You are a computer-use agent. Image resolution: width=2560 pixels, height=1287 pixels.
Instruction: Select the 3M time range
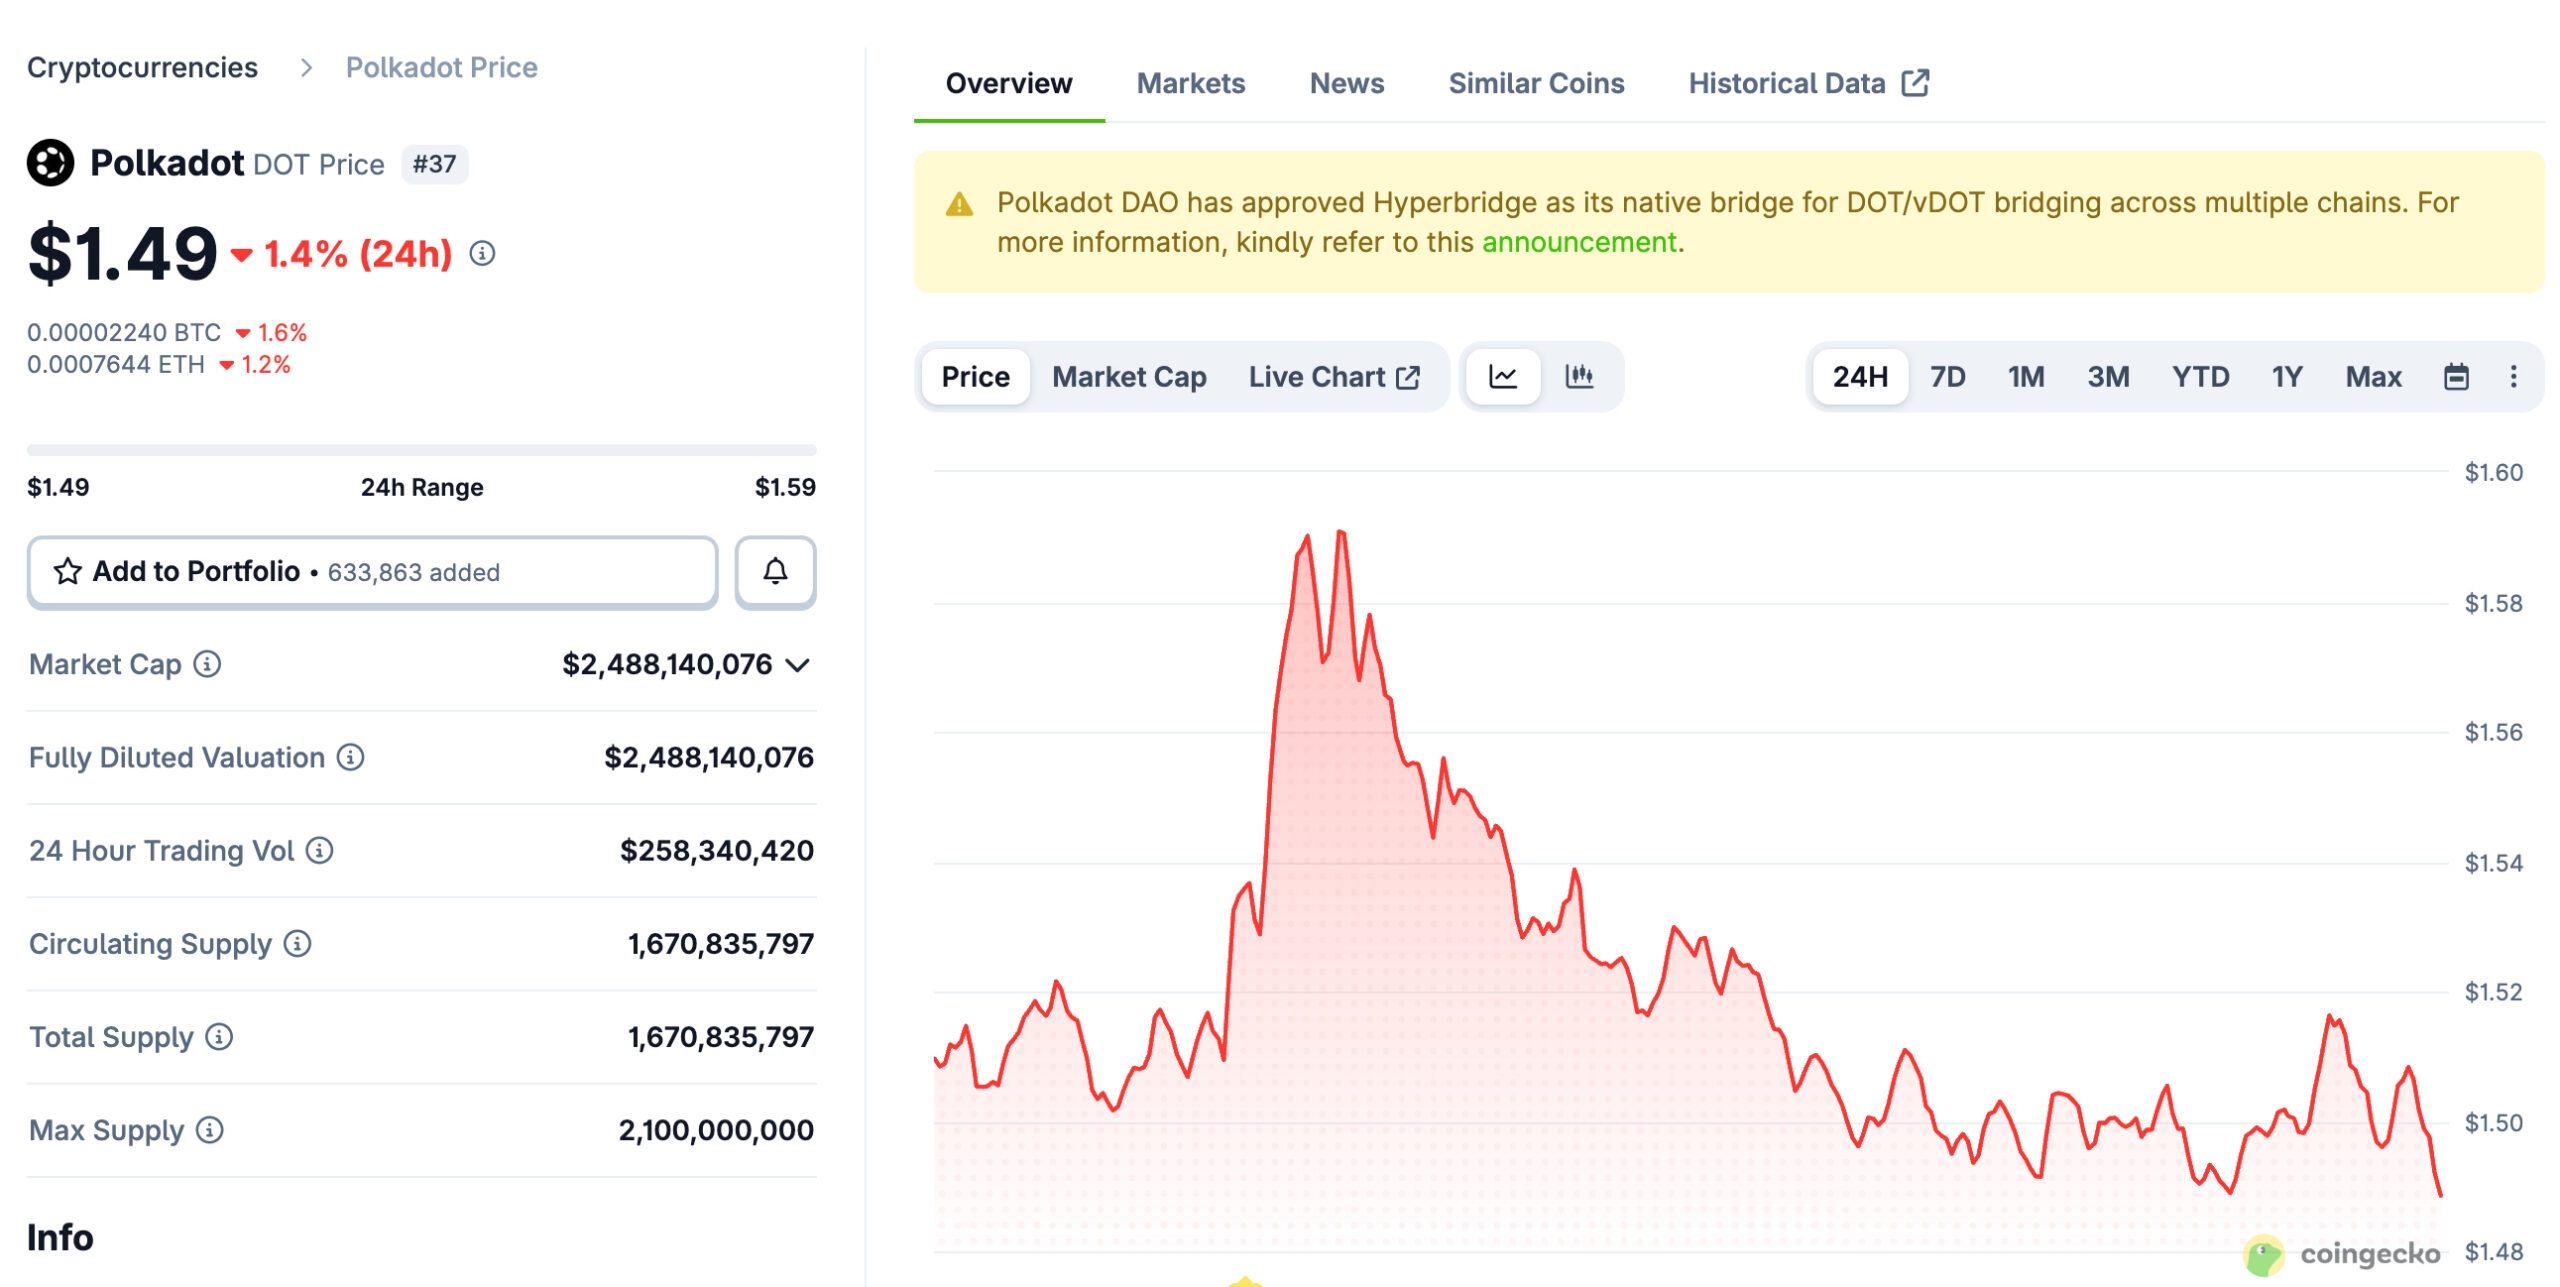pyautogui.click(x=2108, y=377)
